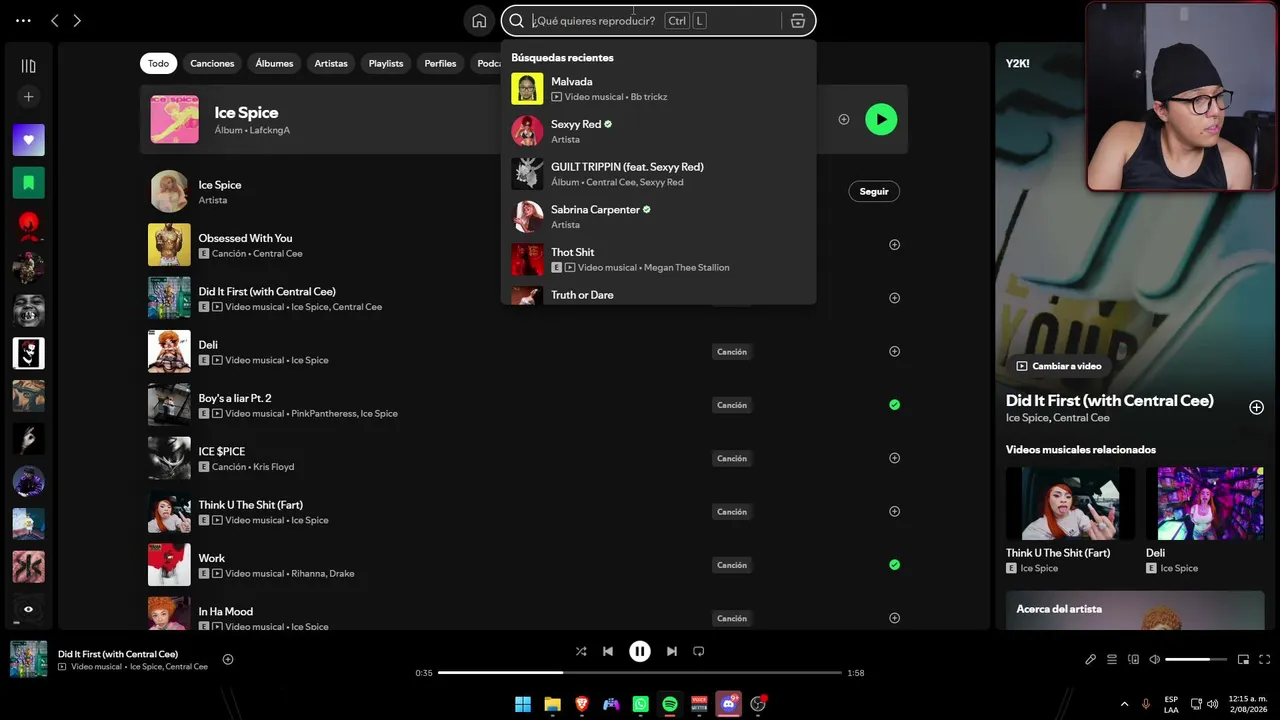Screen dimensions: 1280x720
Task: Follow Ice Spice with Seguir button
Action: pos(874,191)
